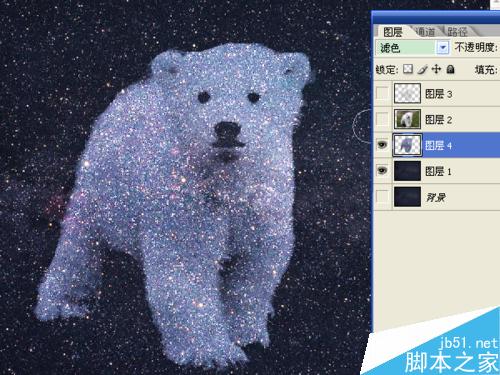Switch to the 通道 tab
The width and height of the screenshot is (500, 375).
[x=426, y=32]
